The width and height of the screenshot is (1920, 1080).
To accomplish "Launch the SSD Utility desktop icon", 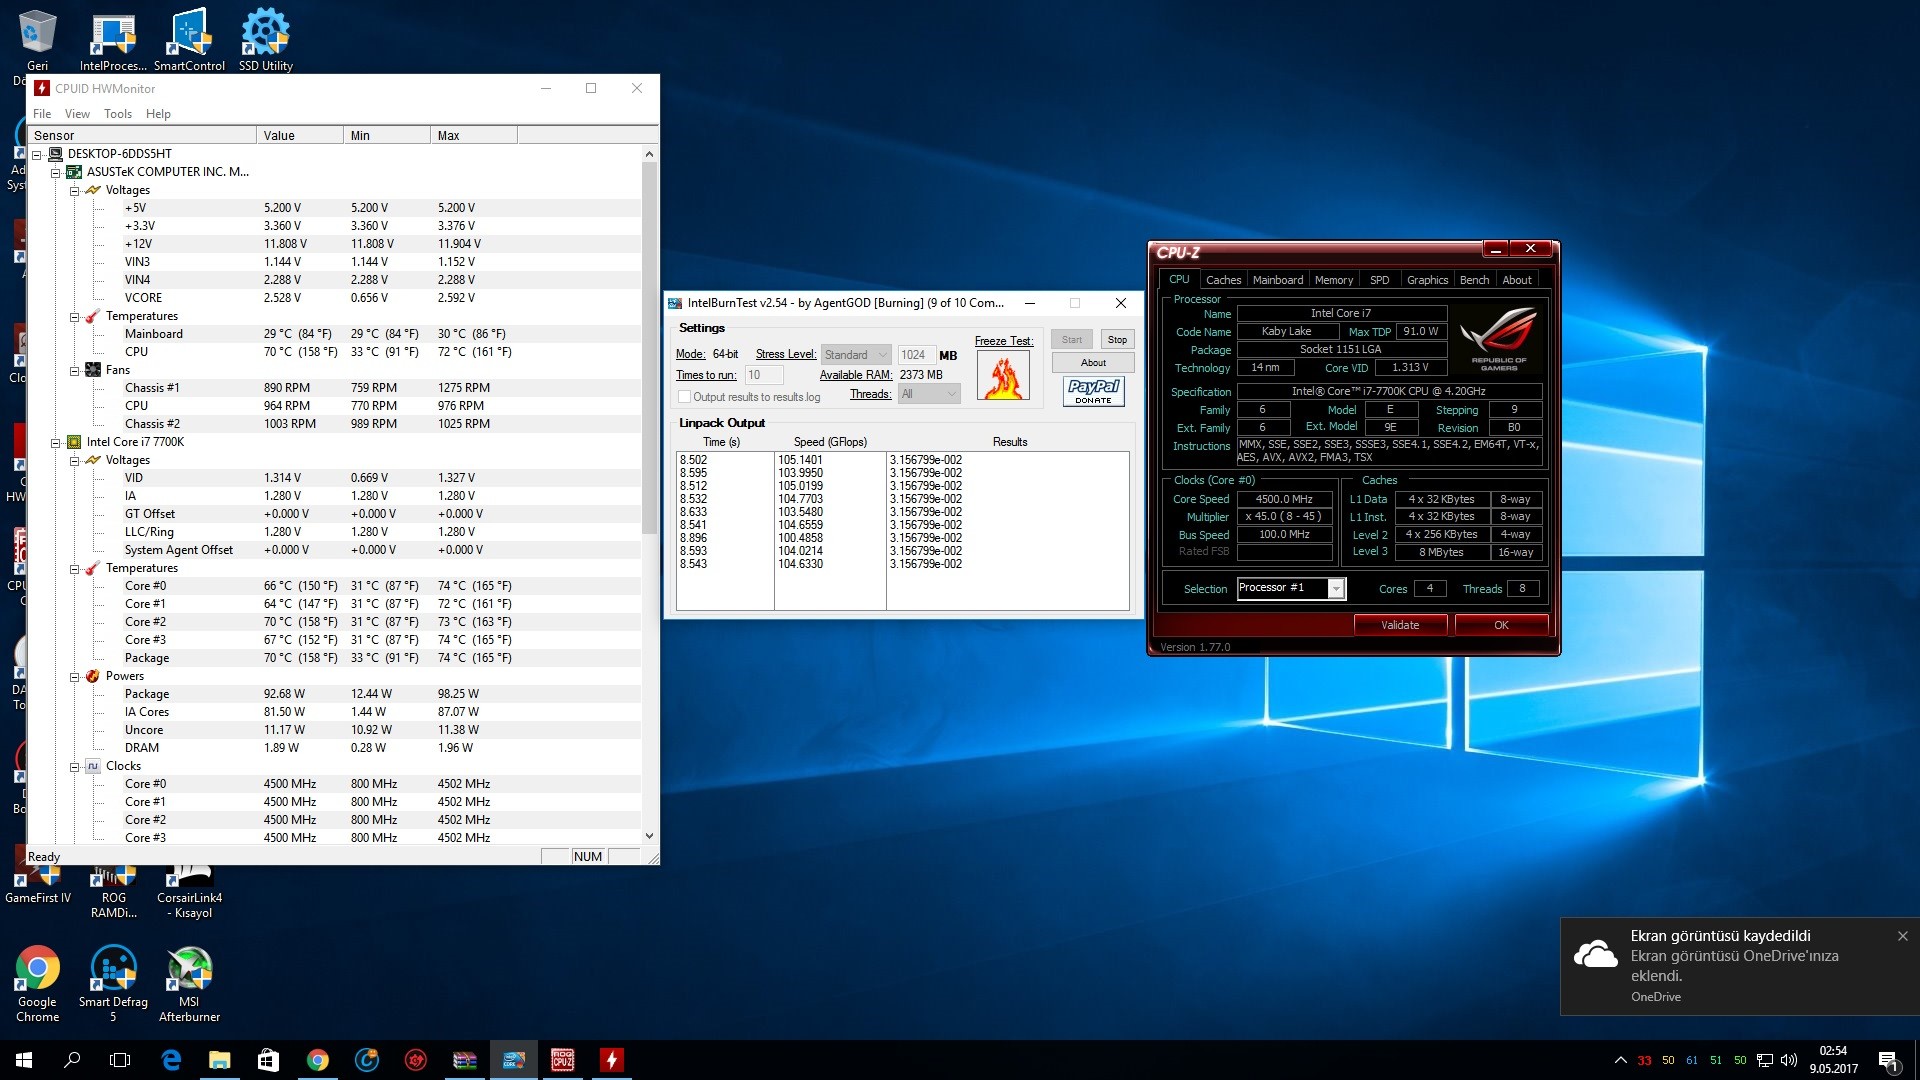I will [x=265, y=40].
